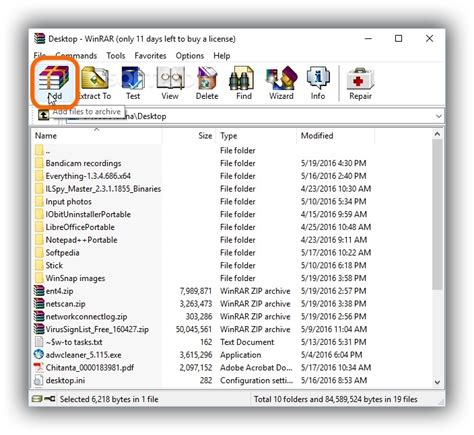Click the vertical scrollbar thumb
The width and height of the screenshot is (474, 435).
437,215
